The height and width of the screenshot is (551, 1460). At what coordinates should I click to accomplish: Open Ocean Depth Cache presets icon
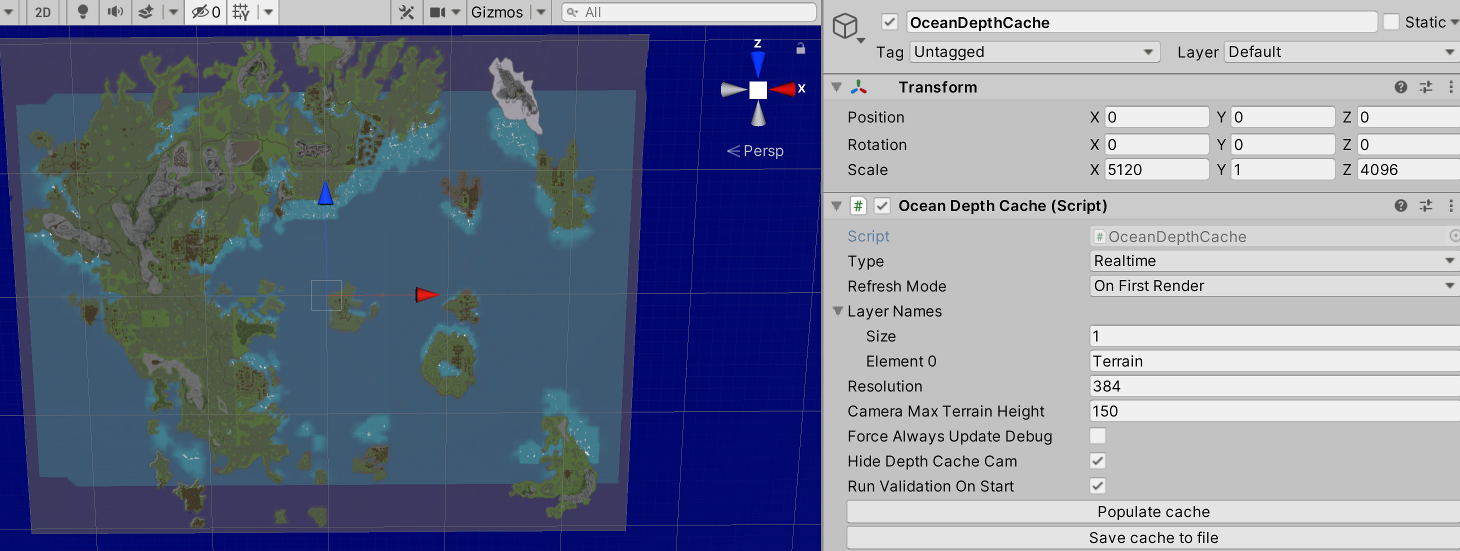pyautogui.click(x=1427, y=206)
